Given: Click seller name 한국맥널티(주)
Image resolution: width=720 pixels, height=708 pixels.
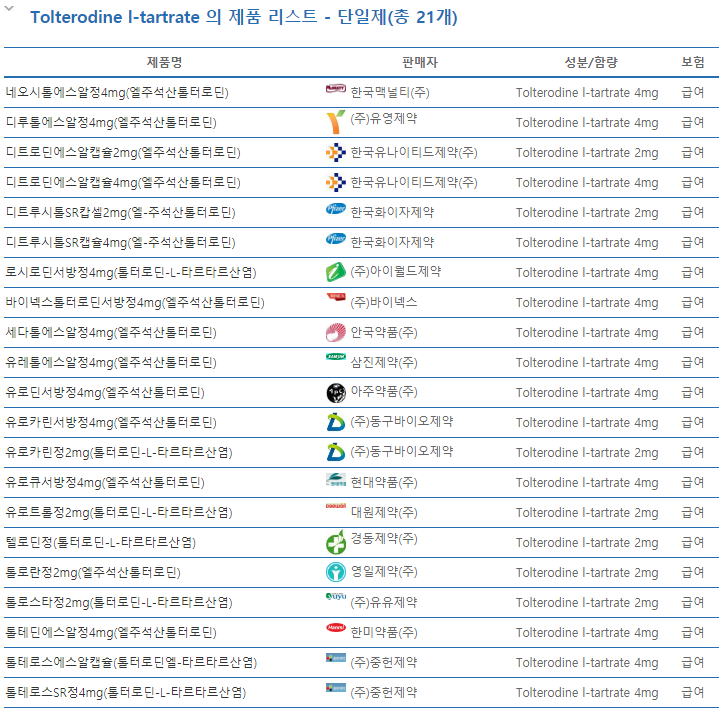Looking at the screenshot, I should point(390,93).
